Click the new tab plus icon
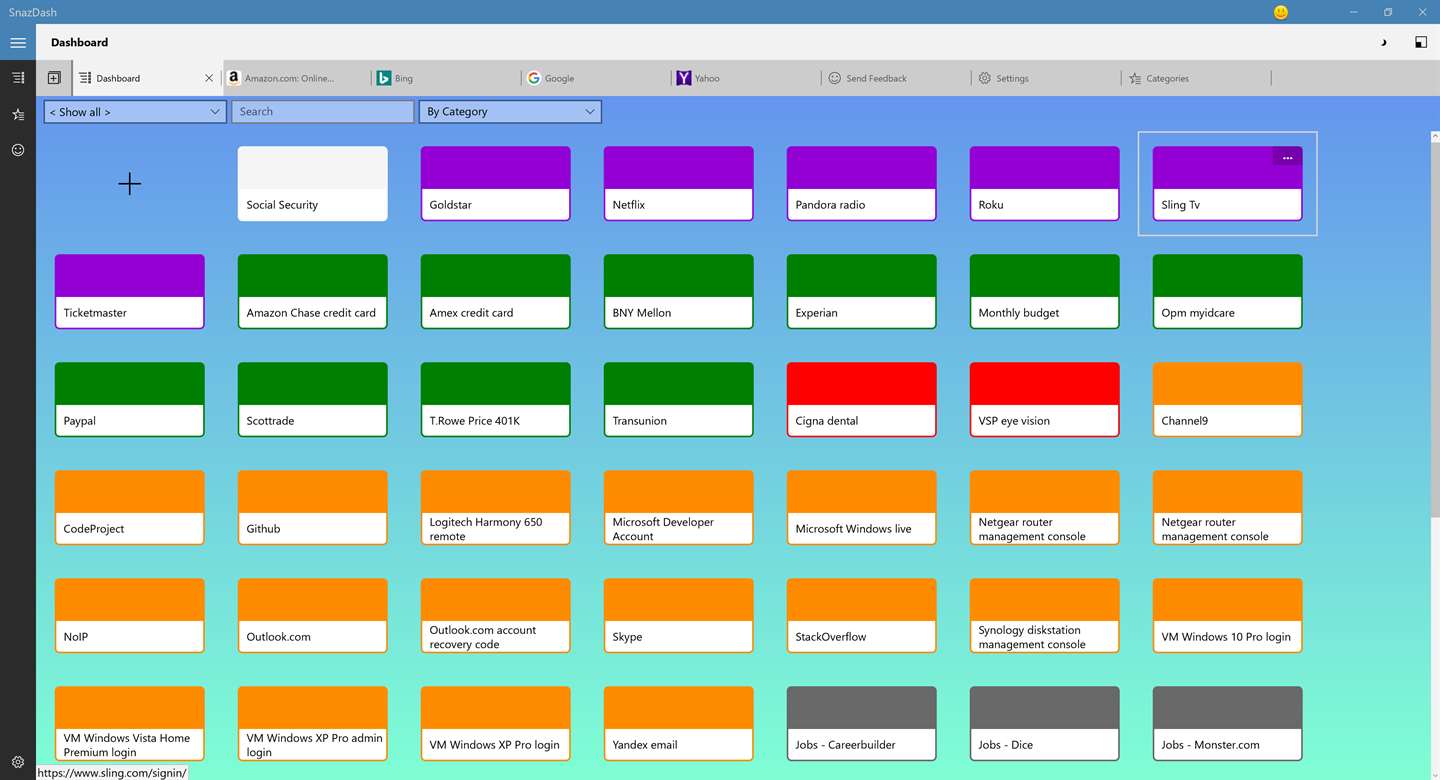 [x=54, y=78]
